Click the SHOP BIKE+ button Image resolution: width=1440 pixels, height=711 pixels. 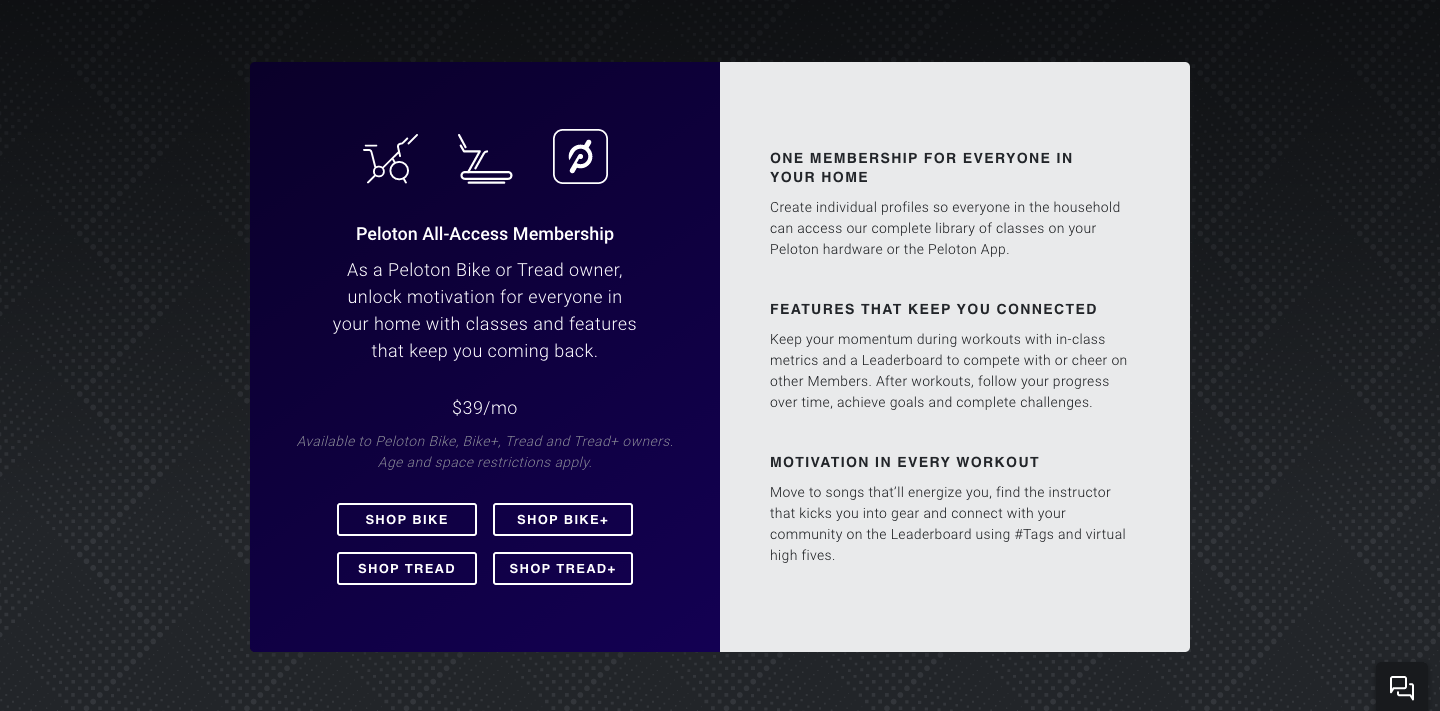[x=563, y=520]
